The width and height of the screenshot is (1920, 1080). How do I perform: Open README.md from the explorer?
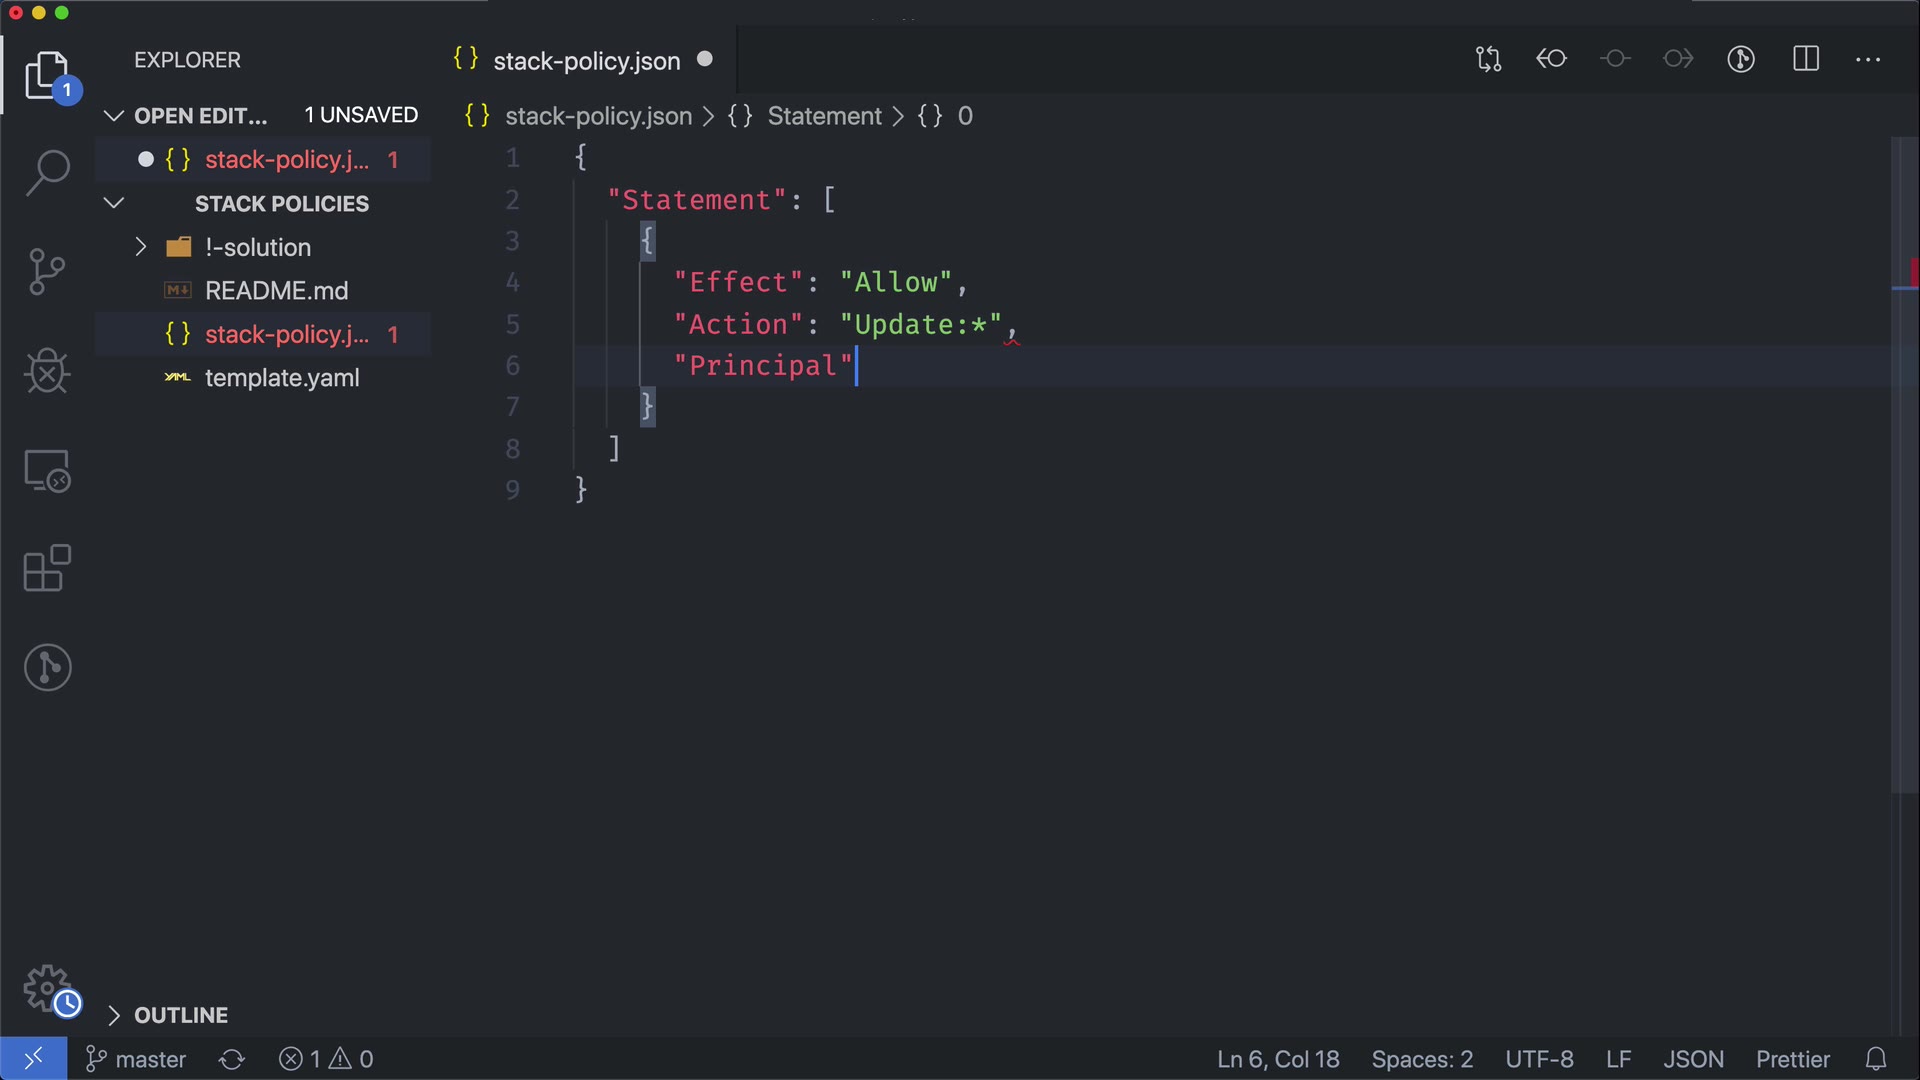coord(276,291)
